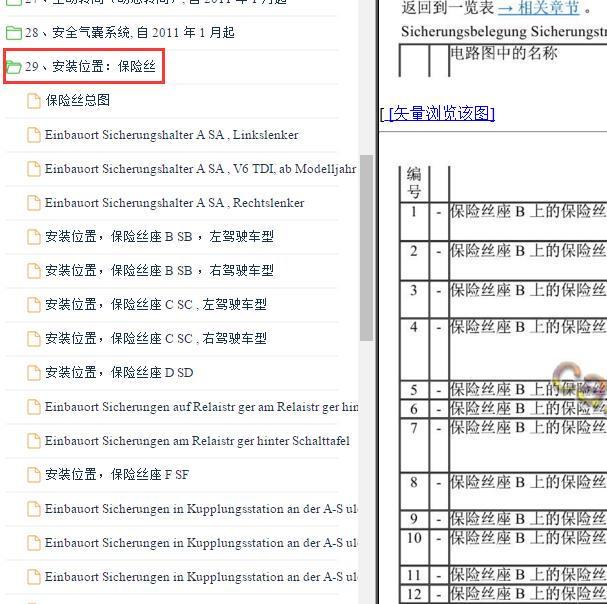Click page icon of Sicherungshalter A SA Linkslenker
The height and width of the screenshot is (604, 607).
pyautogui.click(x=34, y=135)
